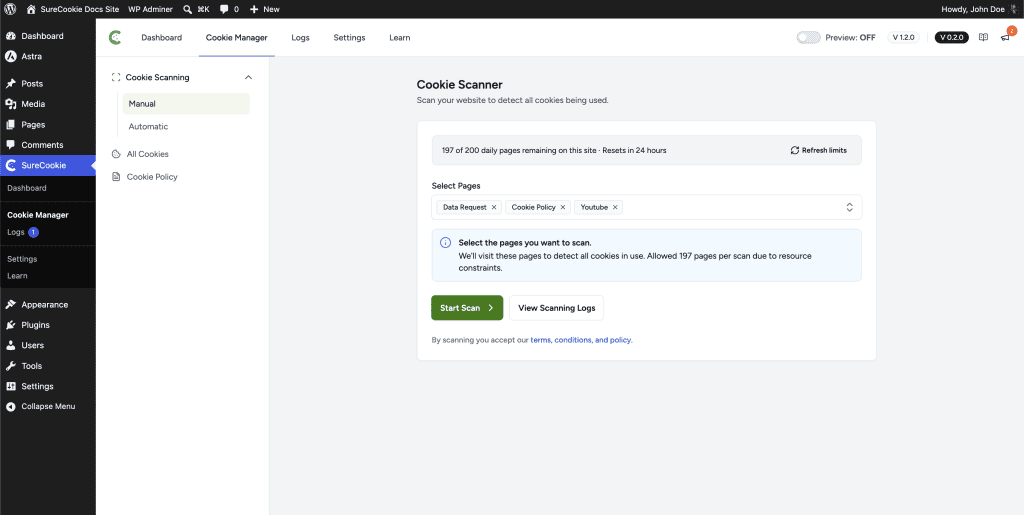
Task: Open the Select Pages dropdown arrows
Action: point(850,207)
